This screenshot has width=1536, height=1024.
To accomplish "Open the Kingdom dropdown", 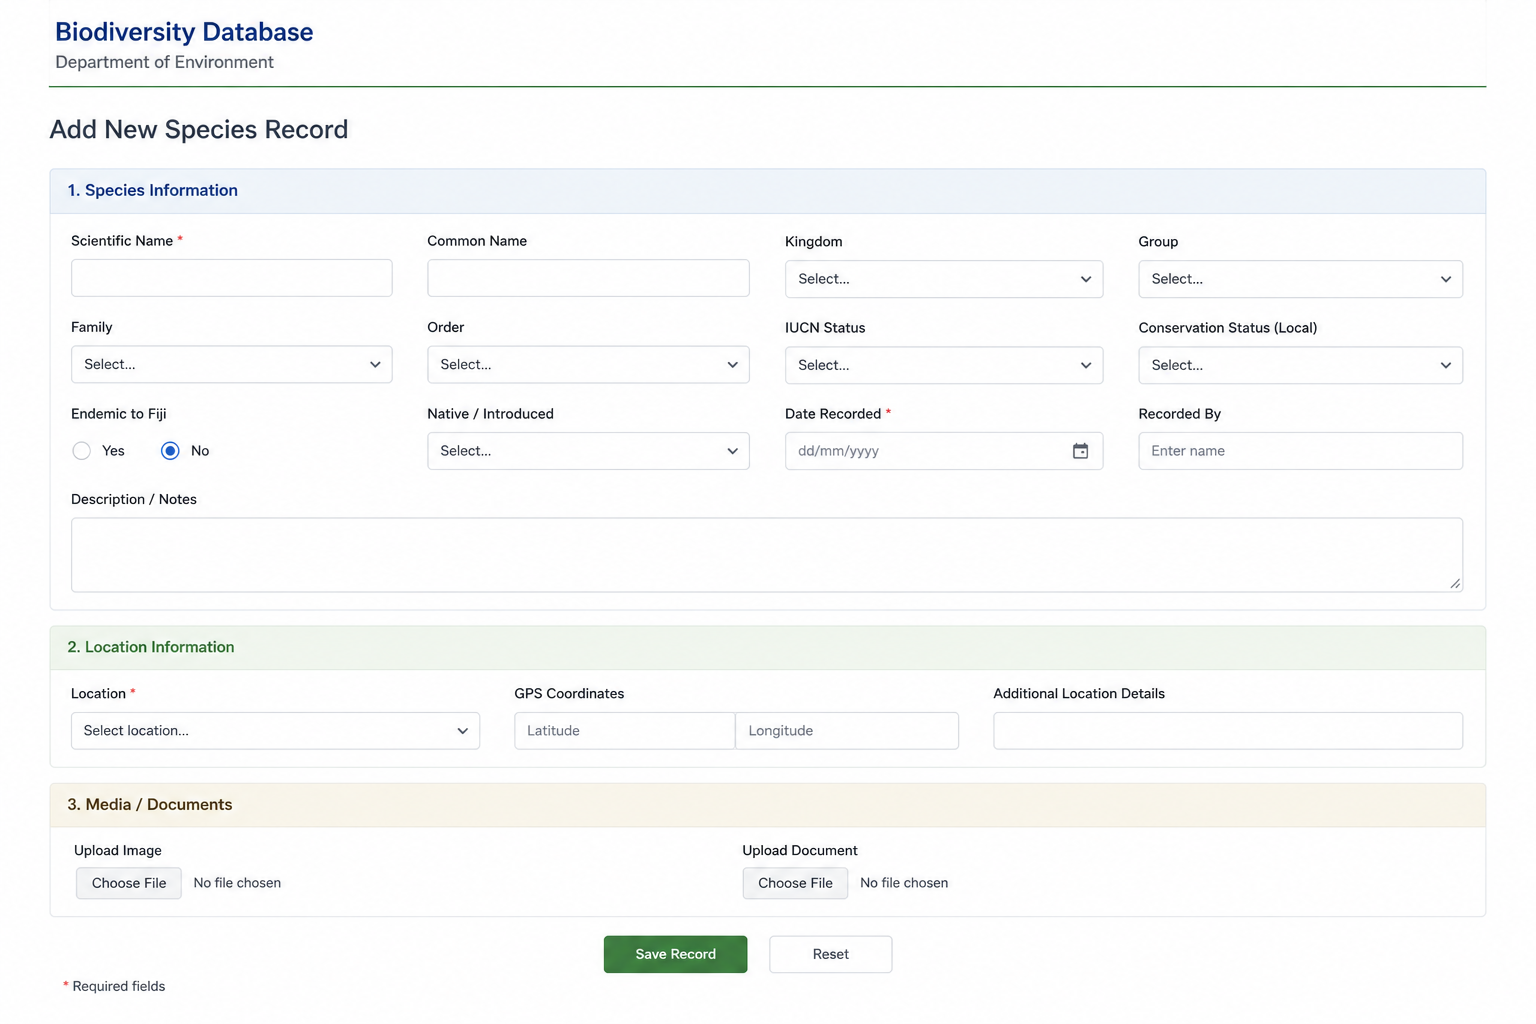I will pyautogui.click(x=943, y=279).
